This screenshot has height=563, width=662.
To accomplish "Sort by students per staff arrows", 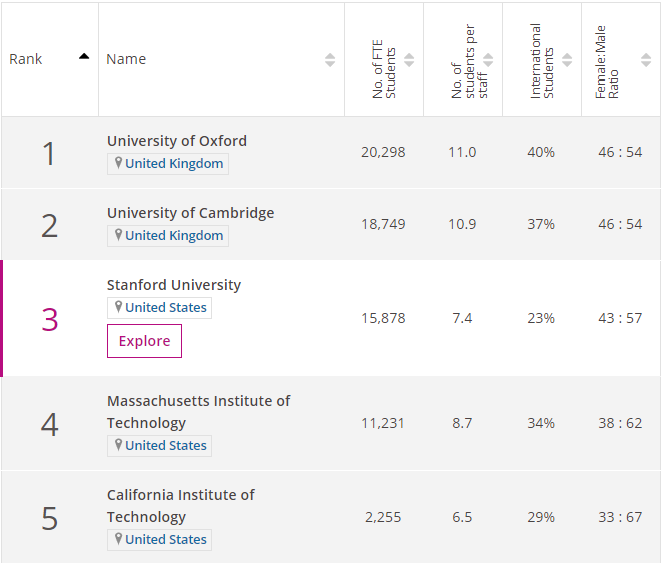I will pyautogui.click(x=488, y=60).
